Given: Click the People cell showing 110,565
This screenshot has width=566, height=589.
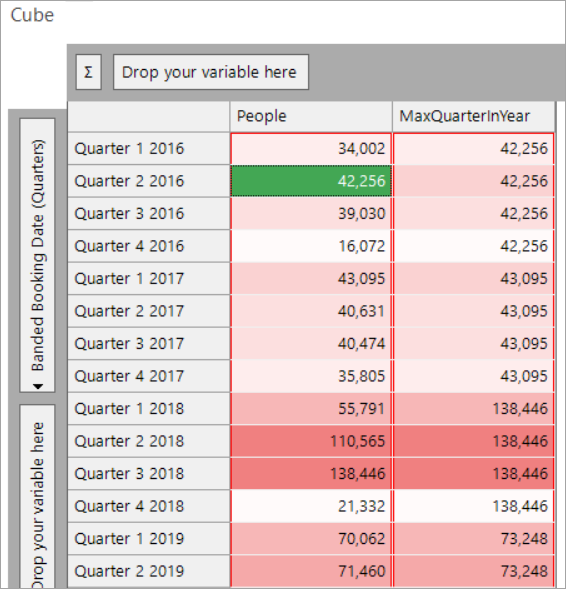Looking at the screenshot, I should (311, 441).
